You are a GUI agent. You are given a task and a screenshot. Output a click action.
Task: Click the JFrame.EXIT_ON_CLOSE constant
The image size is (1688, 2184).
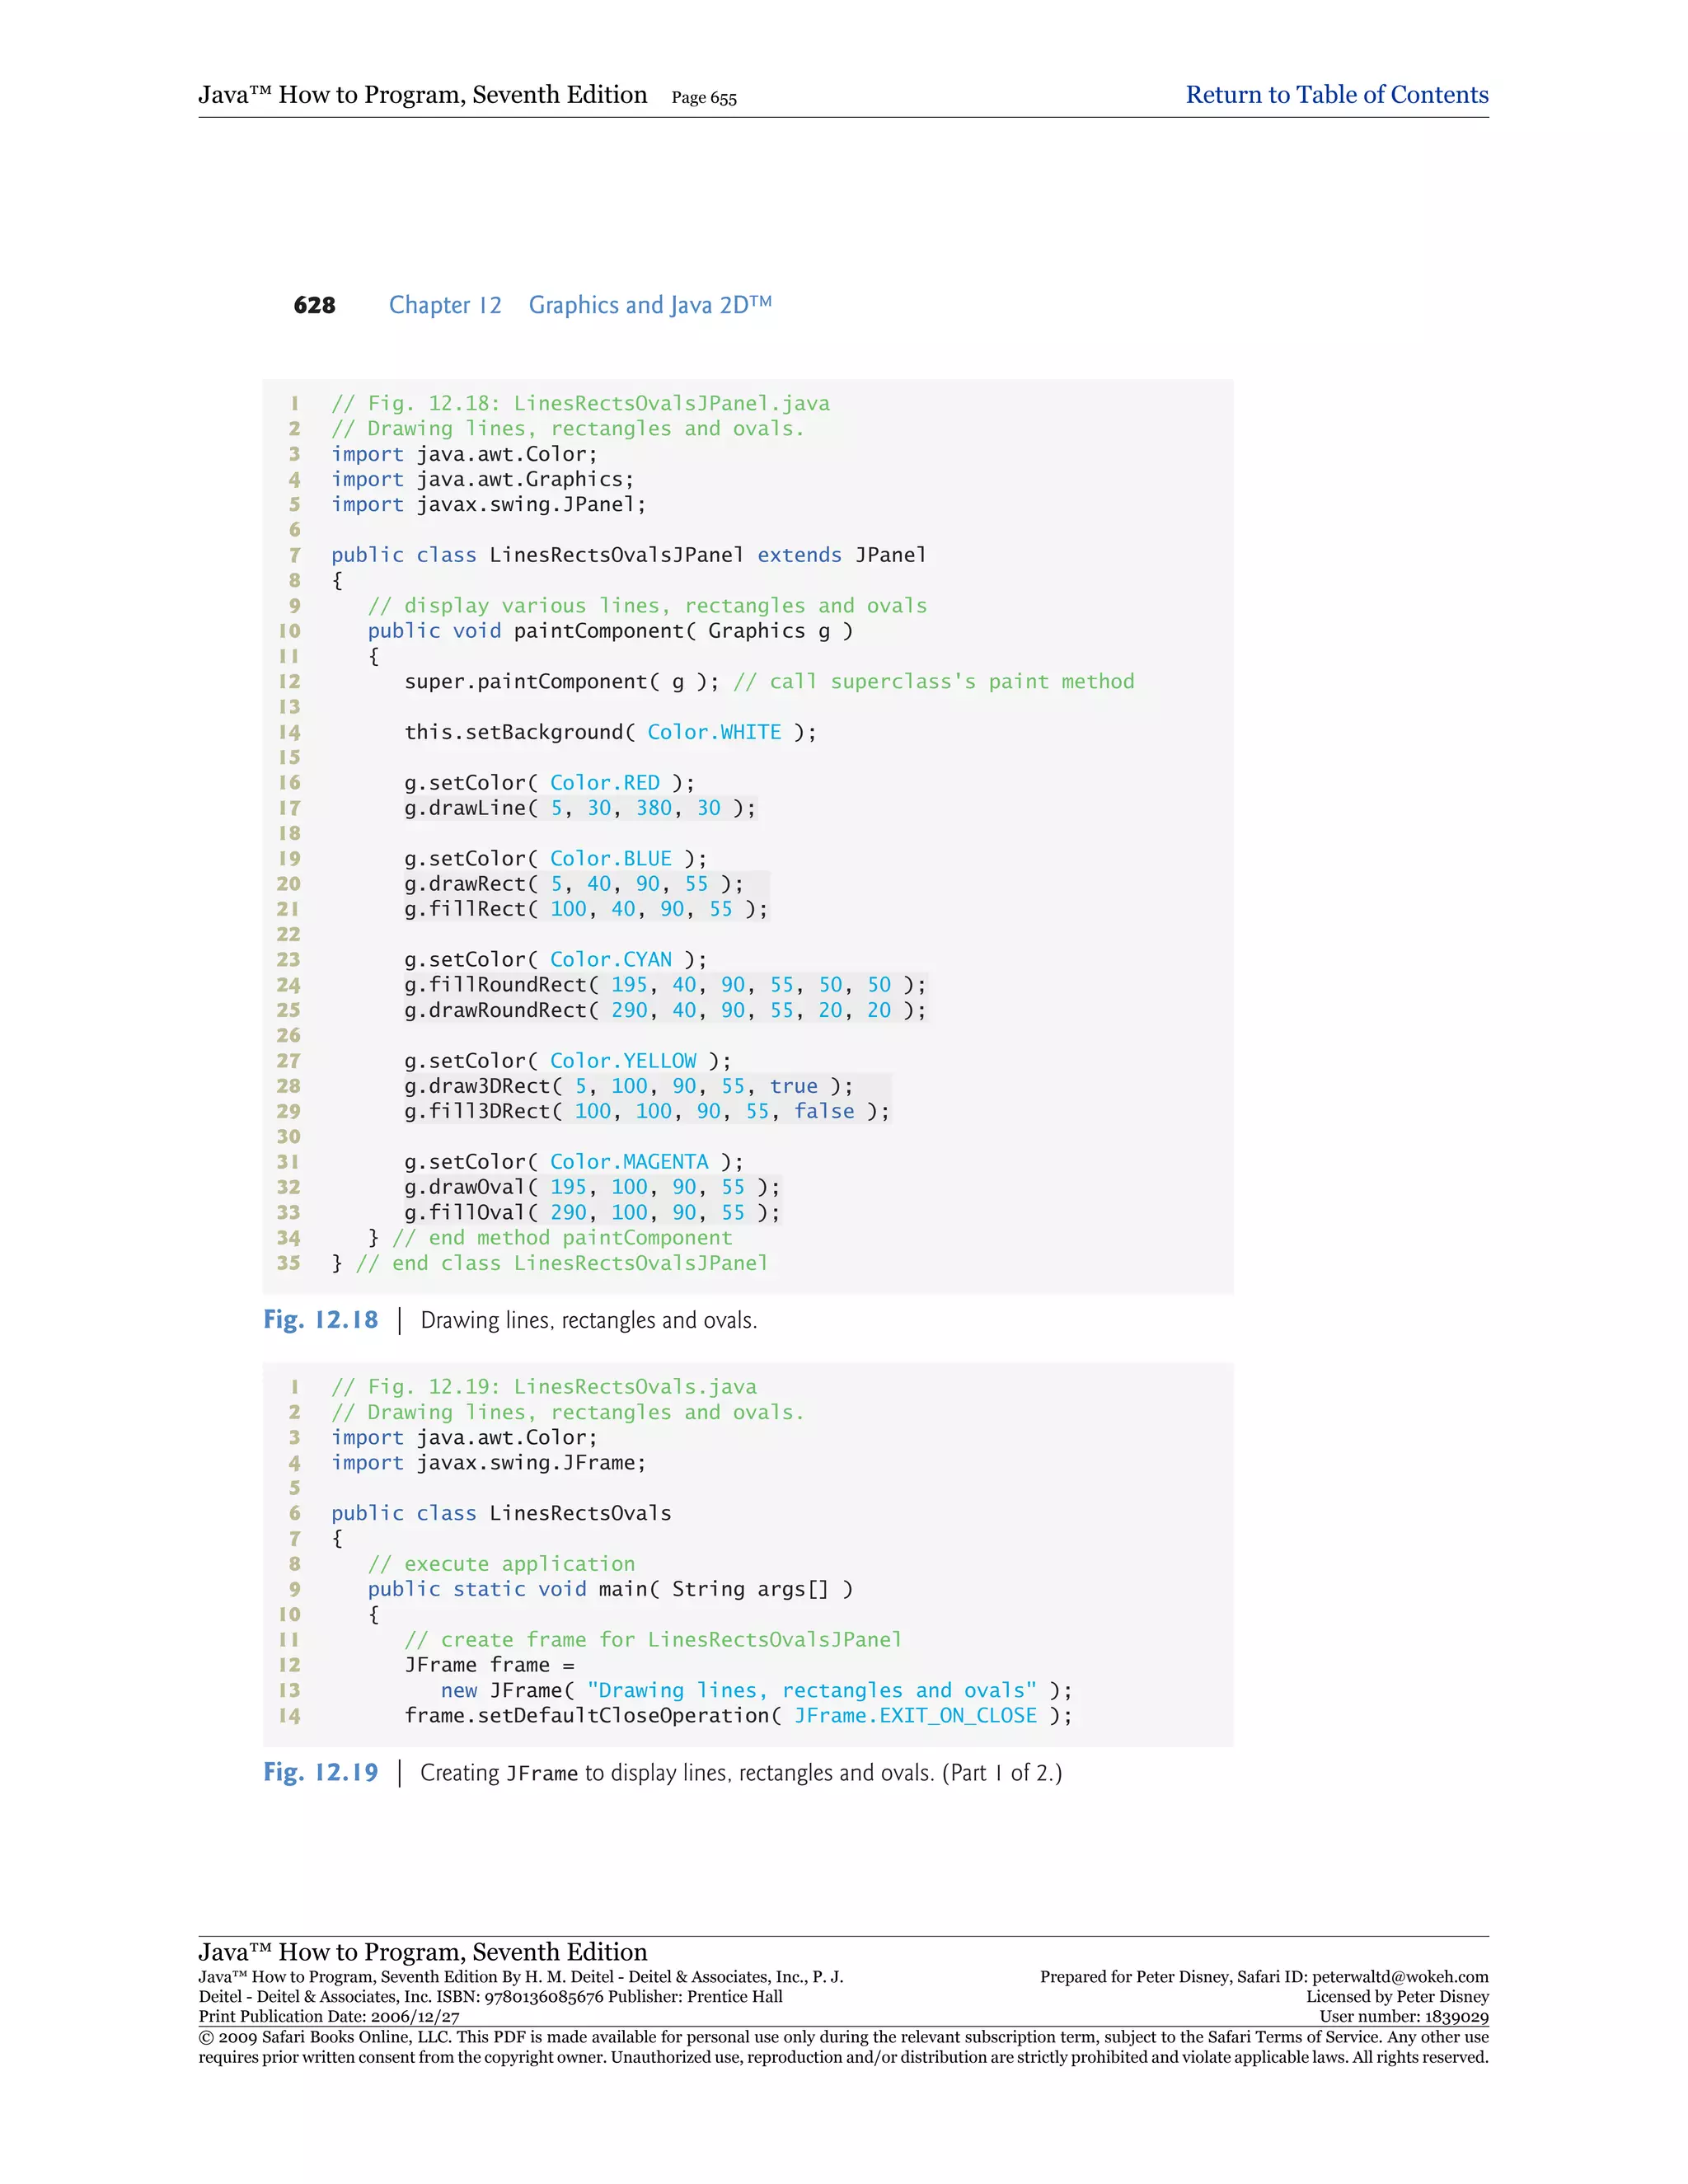[915, 1716]
